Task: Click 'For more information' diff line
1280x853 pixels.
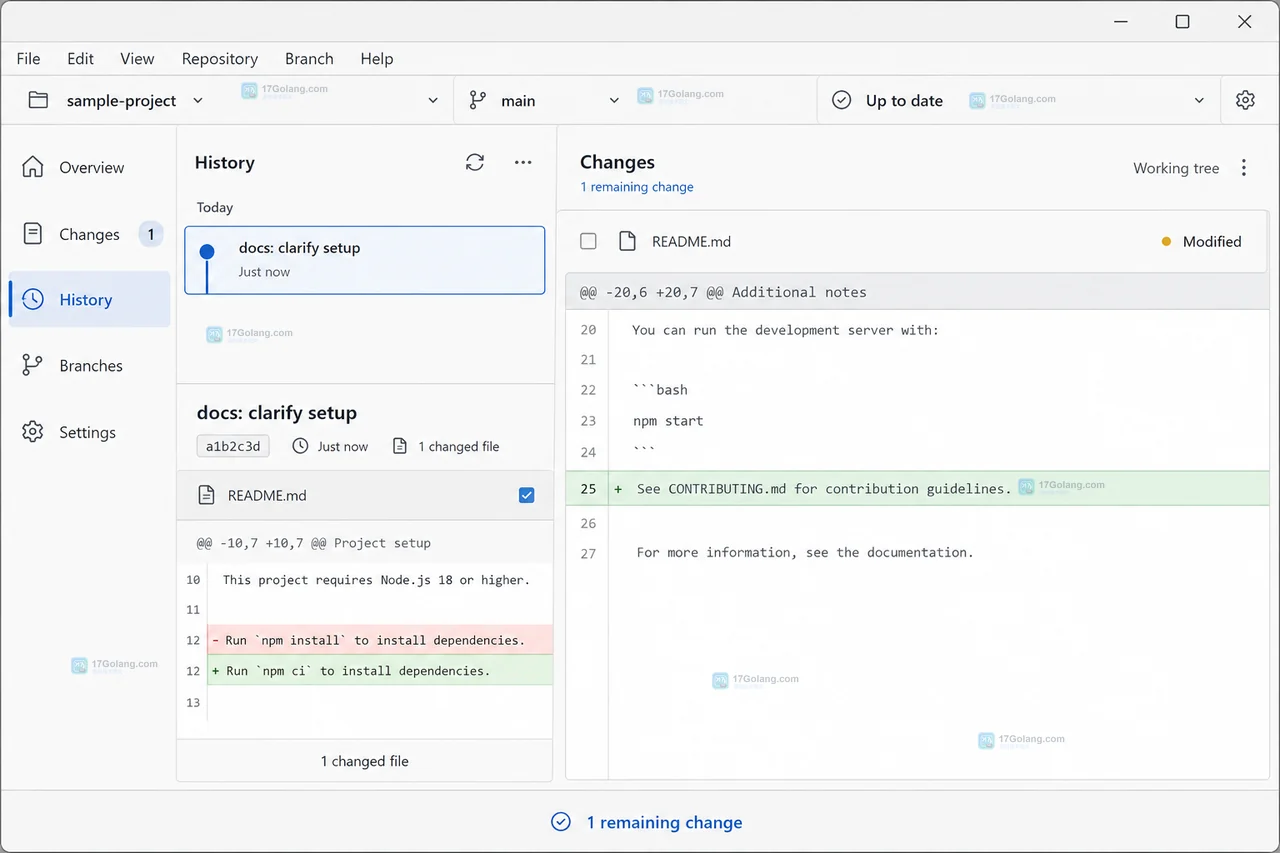Action: [805, 552]
